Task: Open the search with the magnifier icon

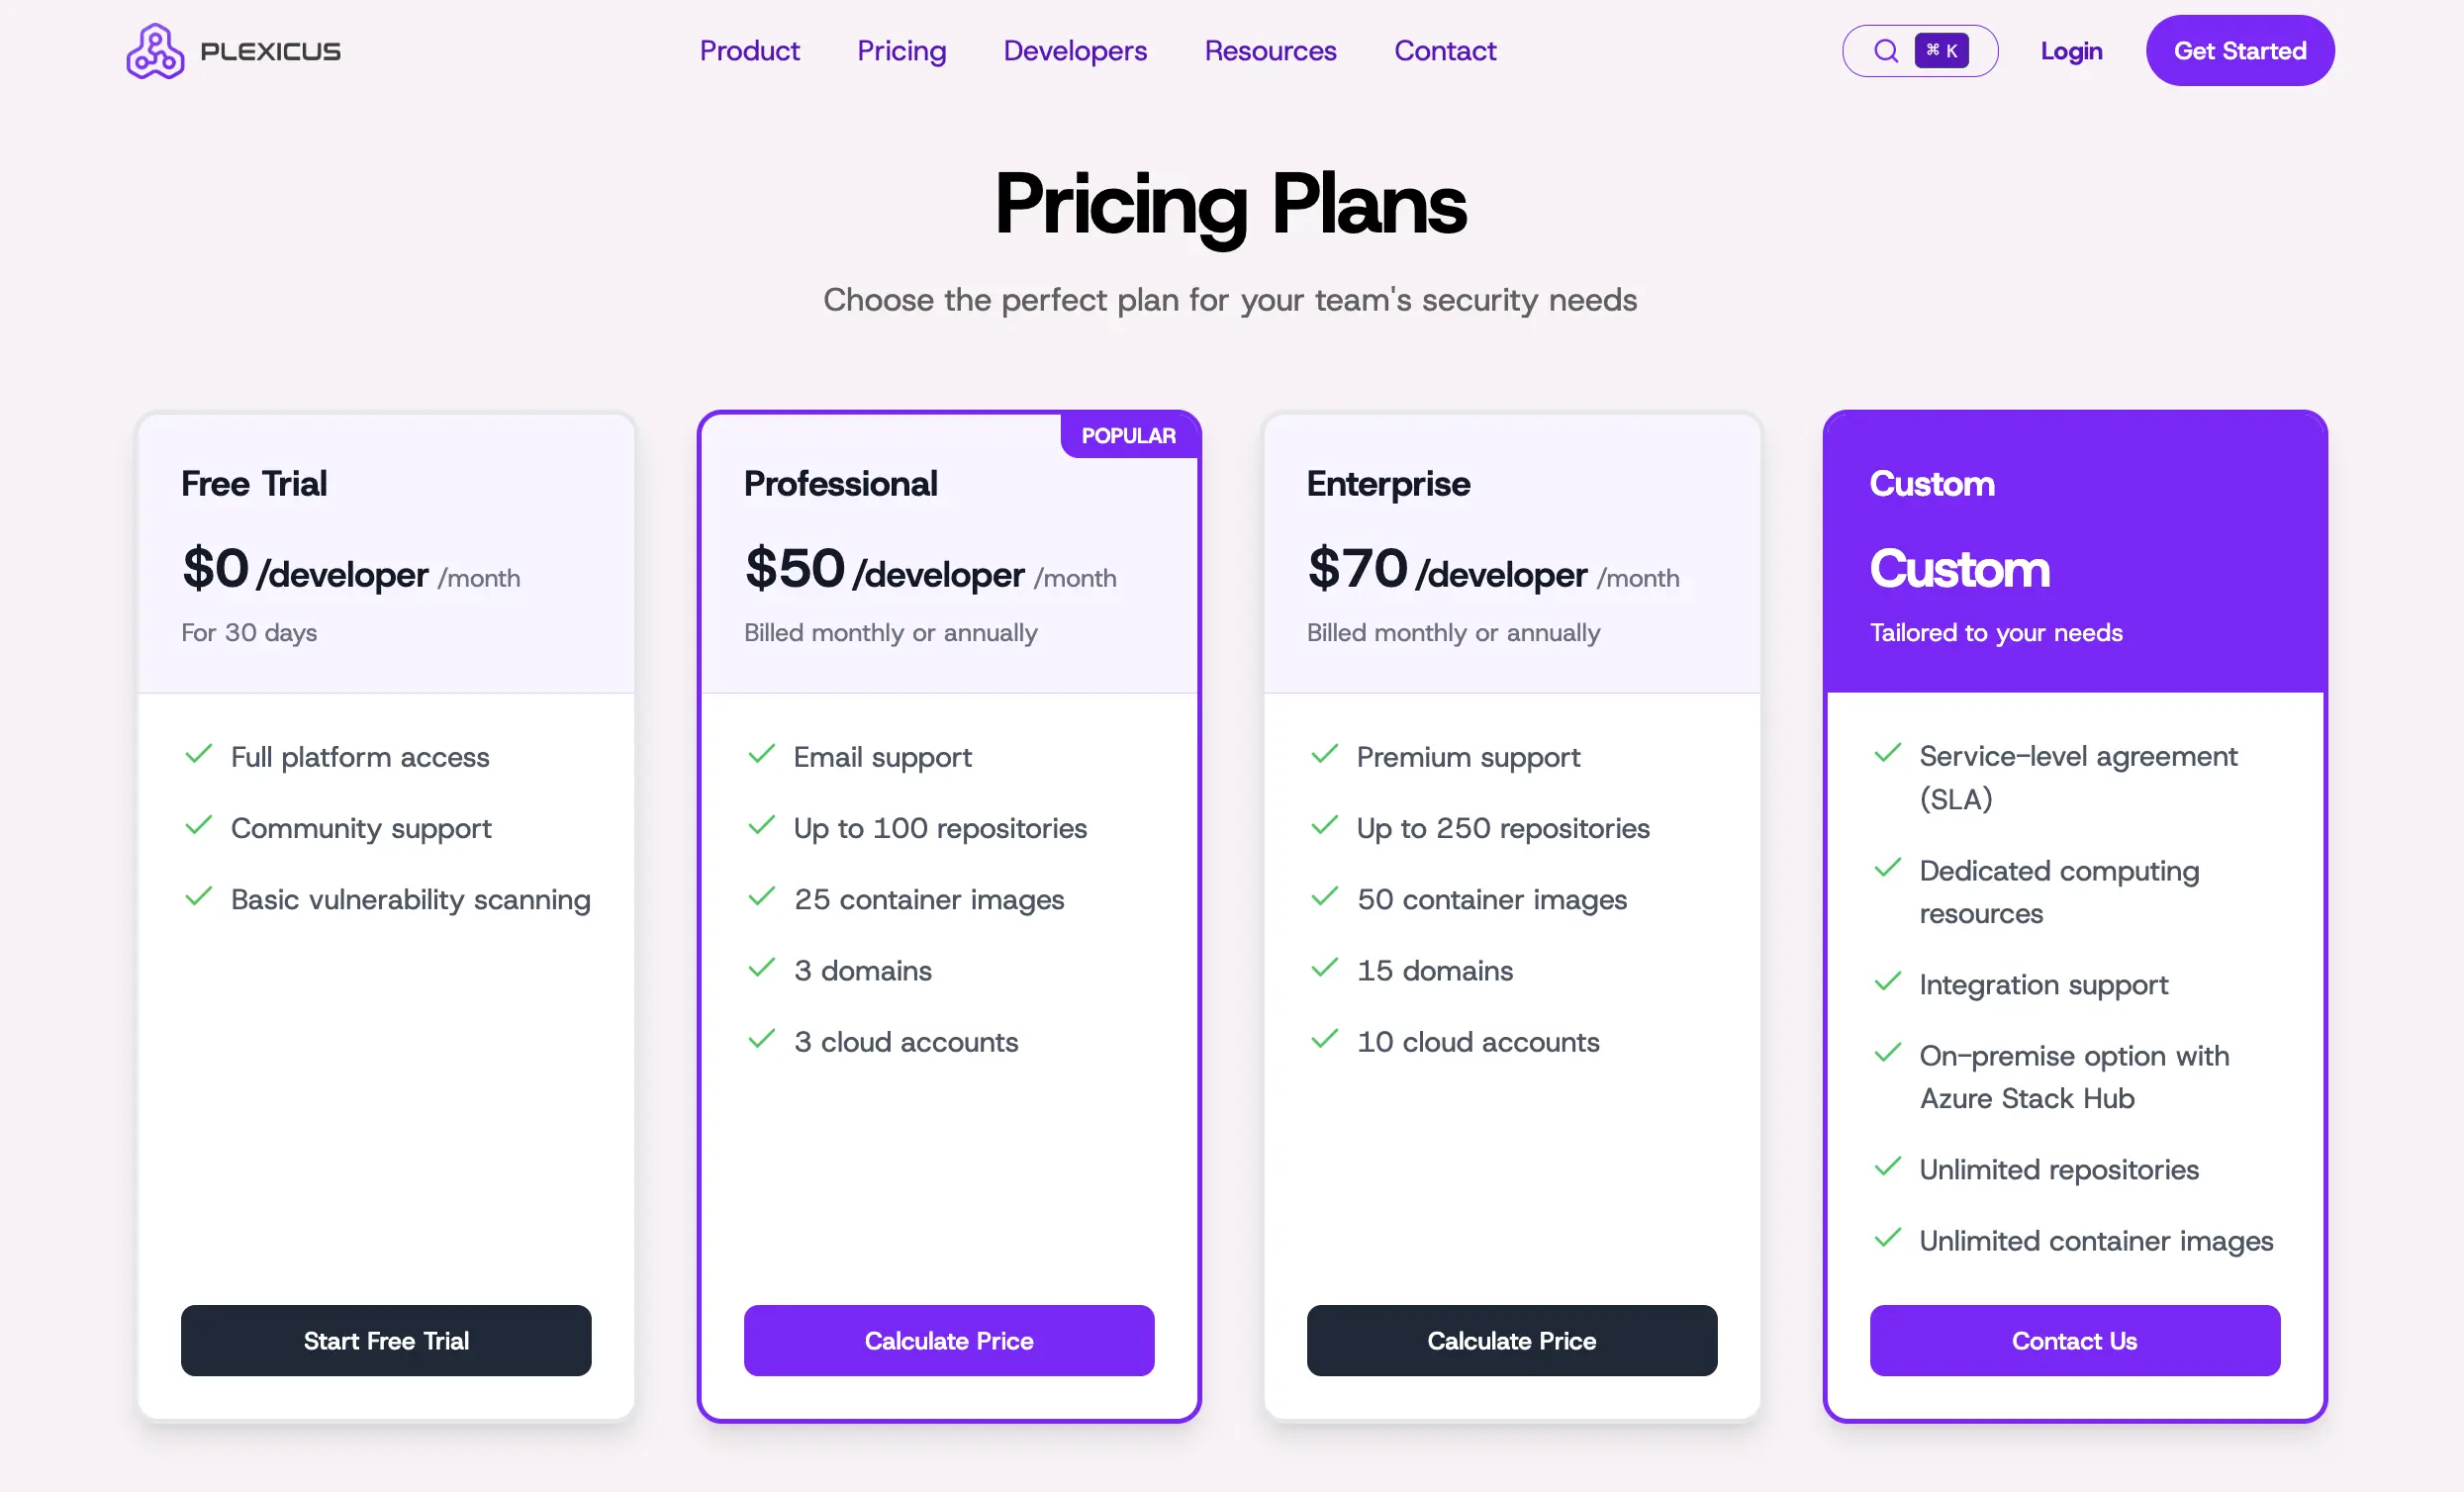Action: click(x=1886, y=50)
